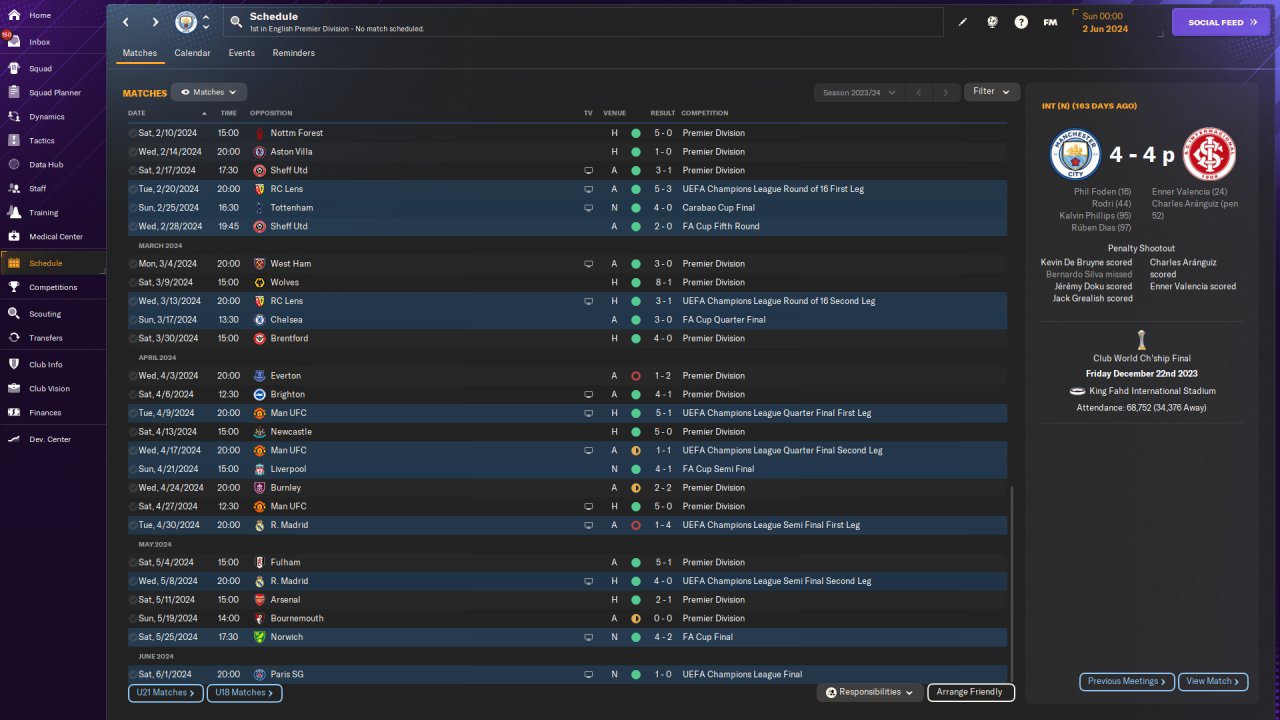Select the UEFA Champions League Final row
This screenshot has width=1280, height=720.
567,675
